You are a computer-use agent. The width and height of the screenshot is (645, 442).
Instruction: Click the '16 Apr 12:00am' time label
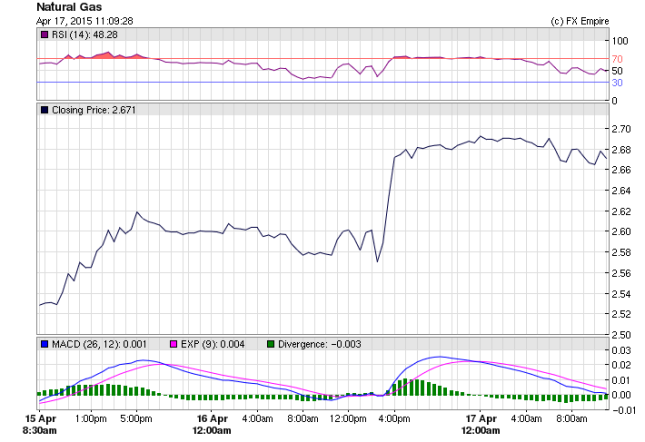(212, 424)
